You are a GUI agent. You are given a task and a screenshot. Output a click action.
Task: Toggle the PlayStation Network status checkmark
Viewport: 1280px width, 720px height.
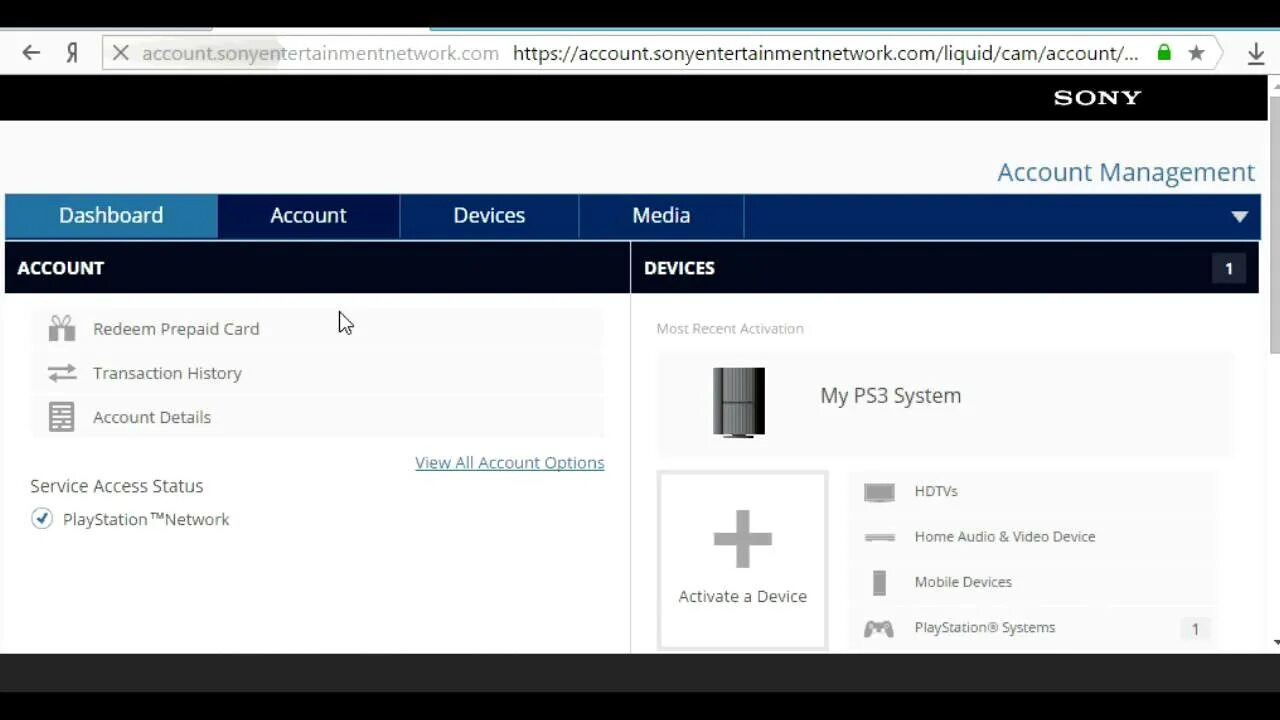click(x=41, y=518)
